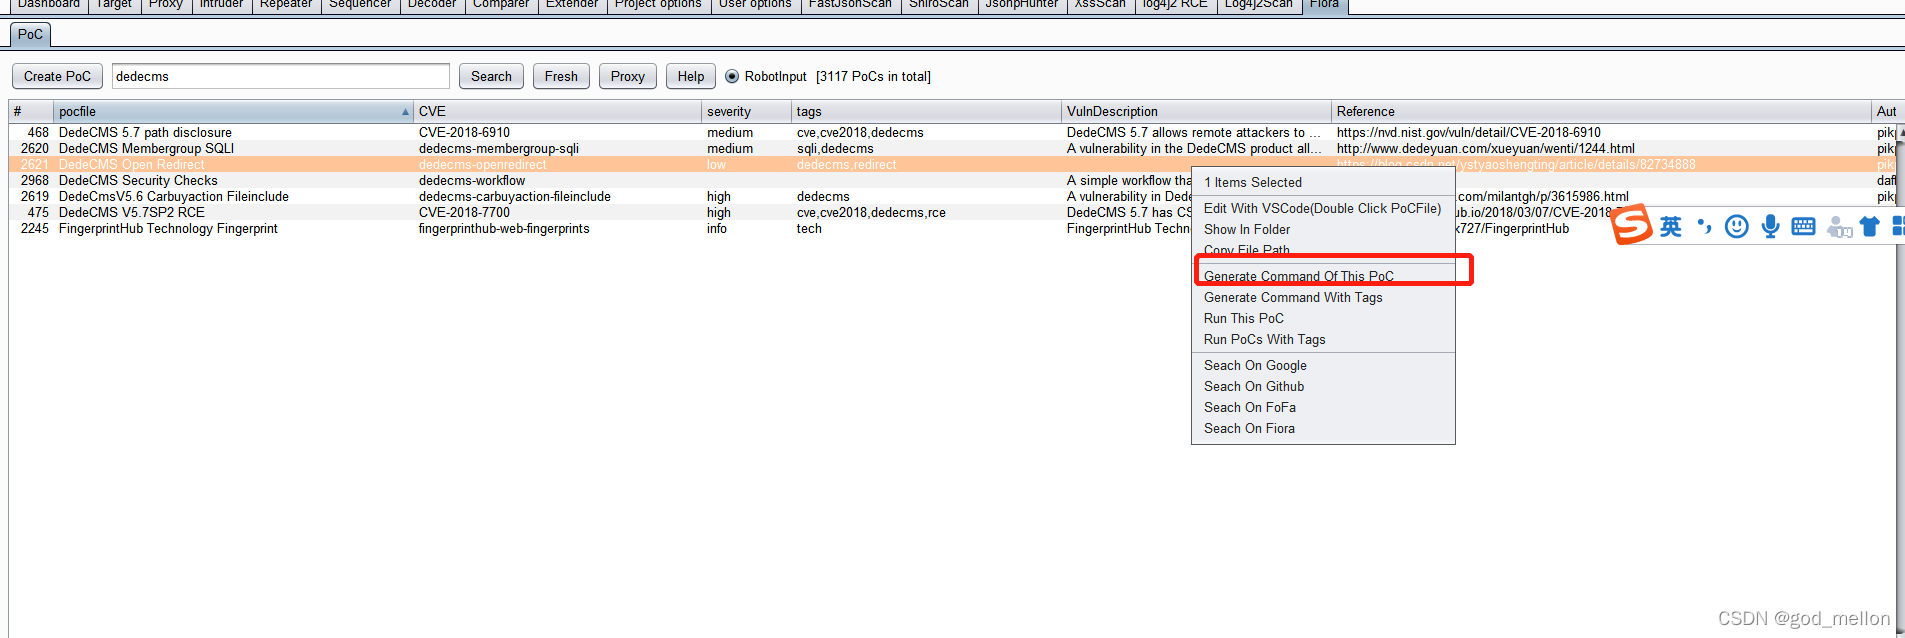Activate Sogou voice input microphone icon
The image size is (1905, 638).
[1770, 227]
